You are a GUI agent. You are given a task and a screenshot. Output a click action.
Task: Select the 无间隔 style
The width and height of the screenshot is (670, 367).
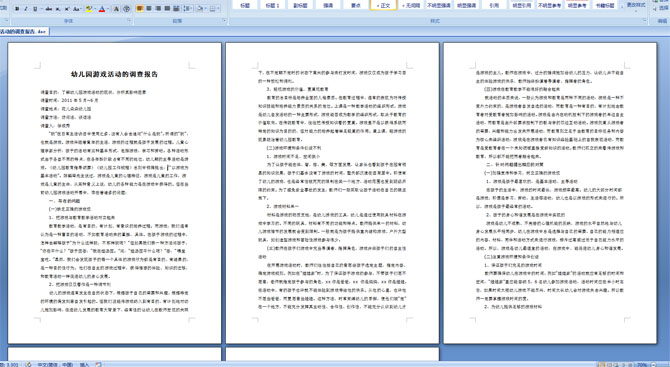(x=411, y=5)
